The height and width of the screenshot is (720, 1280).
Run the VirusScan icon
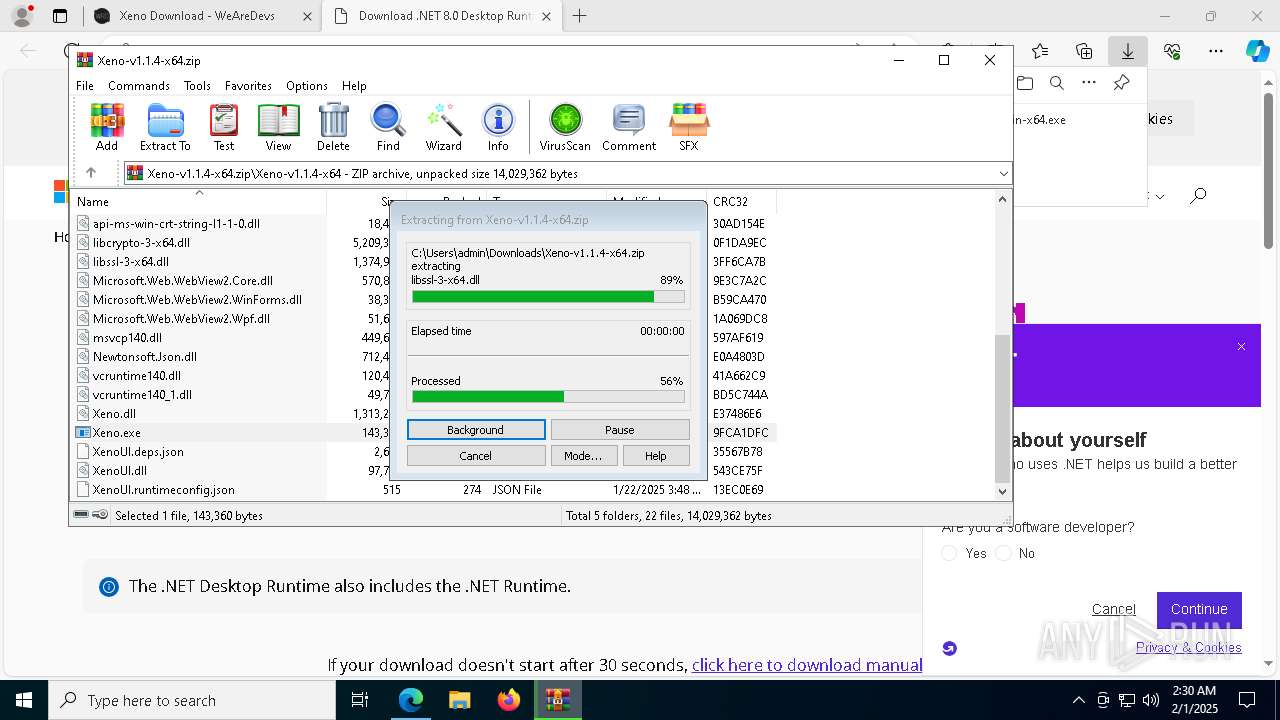click(x=565, y=127)
